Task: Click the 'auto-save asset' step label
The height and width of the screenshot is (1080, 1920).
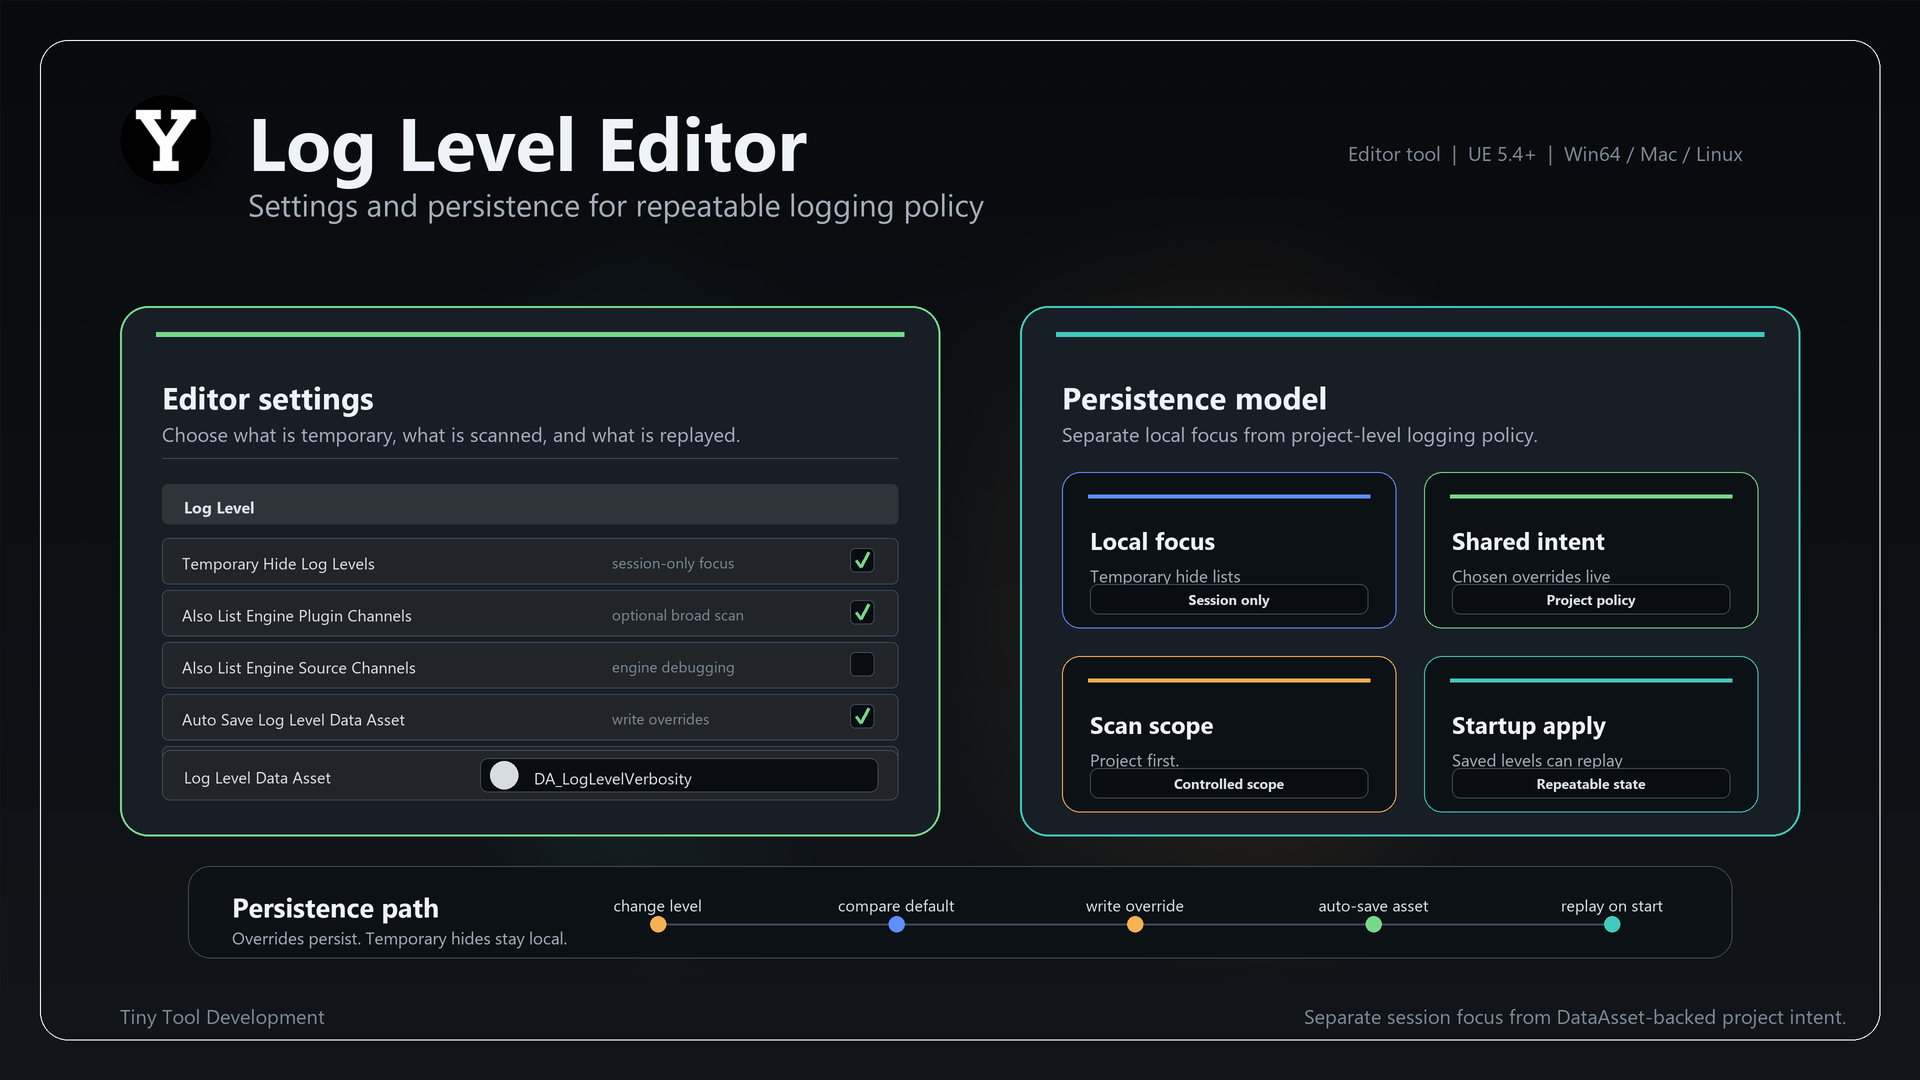Action: click(x=1373, y=906)
